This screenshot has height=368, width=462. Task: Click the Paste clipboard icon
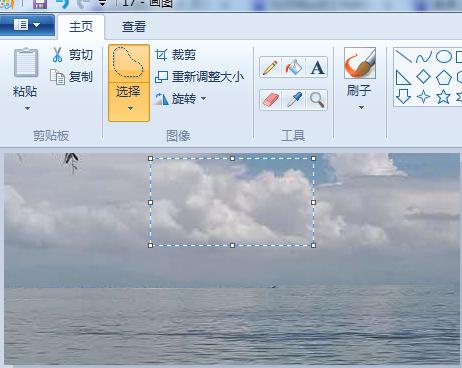(26, 63)
